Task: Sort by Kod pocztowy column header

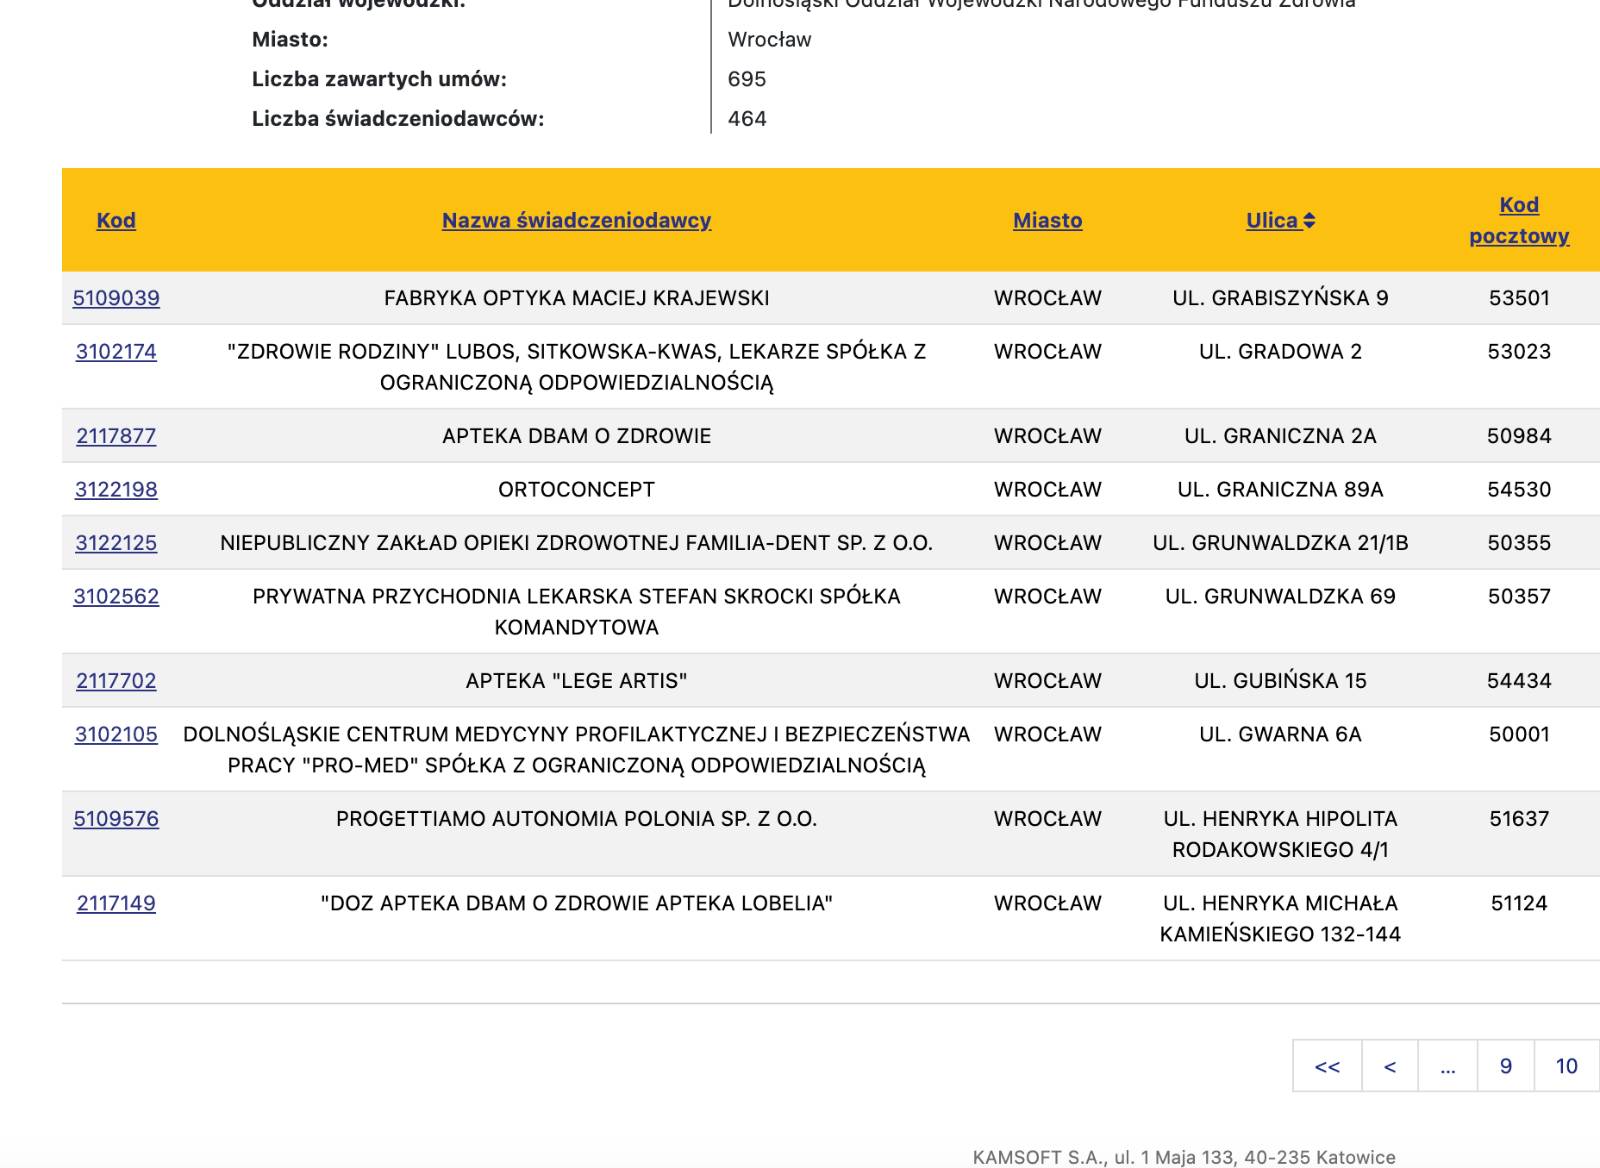Action: pyautogui.click(x=1518, y=220)
